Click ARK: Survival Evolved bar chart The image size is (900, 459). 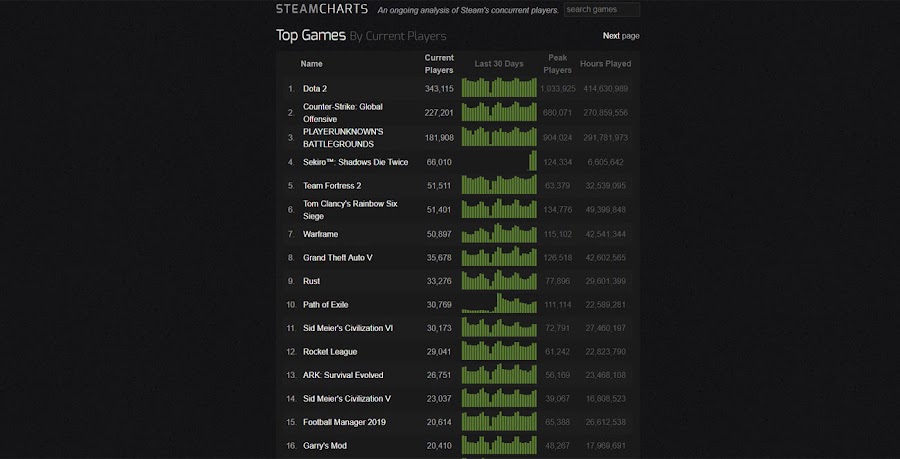coord(499,374)
